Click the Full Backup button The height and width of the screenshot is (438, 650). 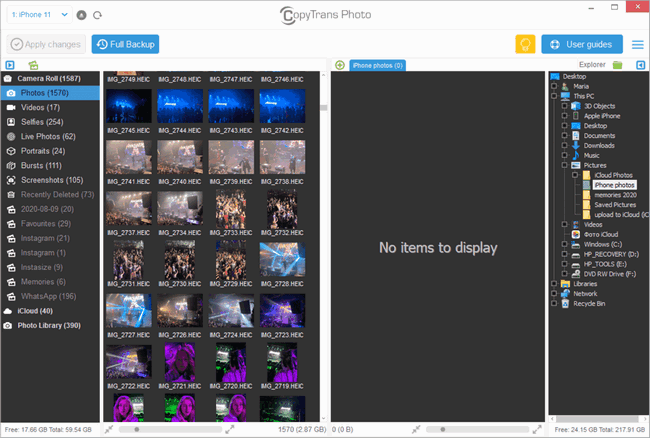coord(125,44)
